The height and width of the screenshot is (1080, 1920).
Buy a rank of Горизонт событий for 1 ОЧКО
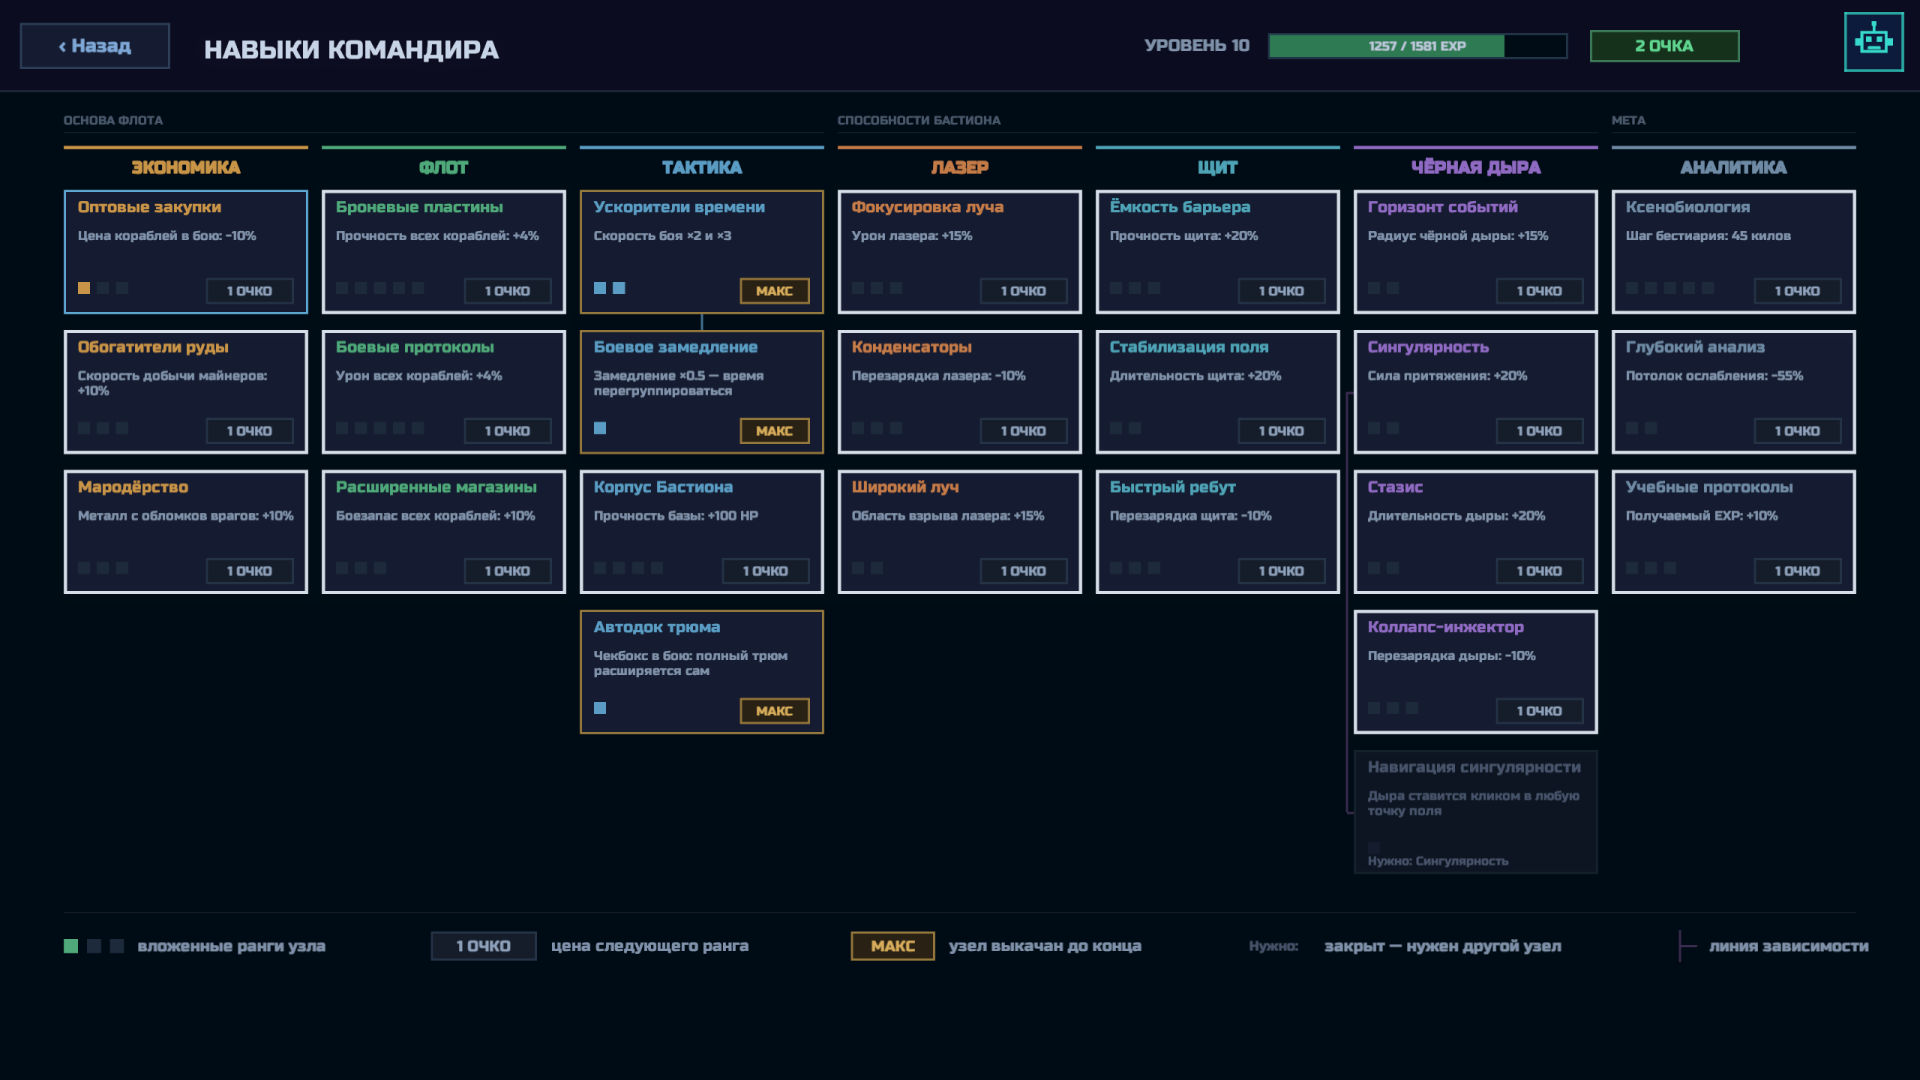[x=1539, y=291]
